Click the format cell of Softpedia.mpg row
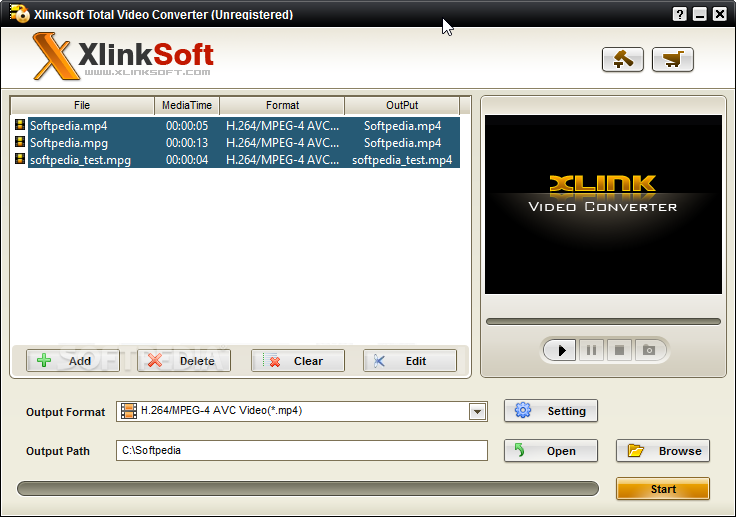Image resolution: width=736 pixels, height=517 pixels. coord(282,143)
